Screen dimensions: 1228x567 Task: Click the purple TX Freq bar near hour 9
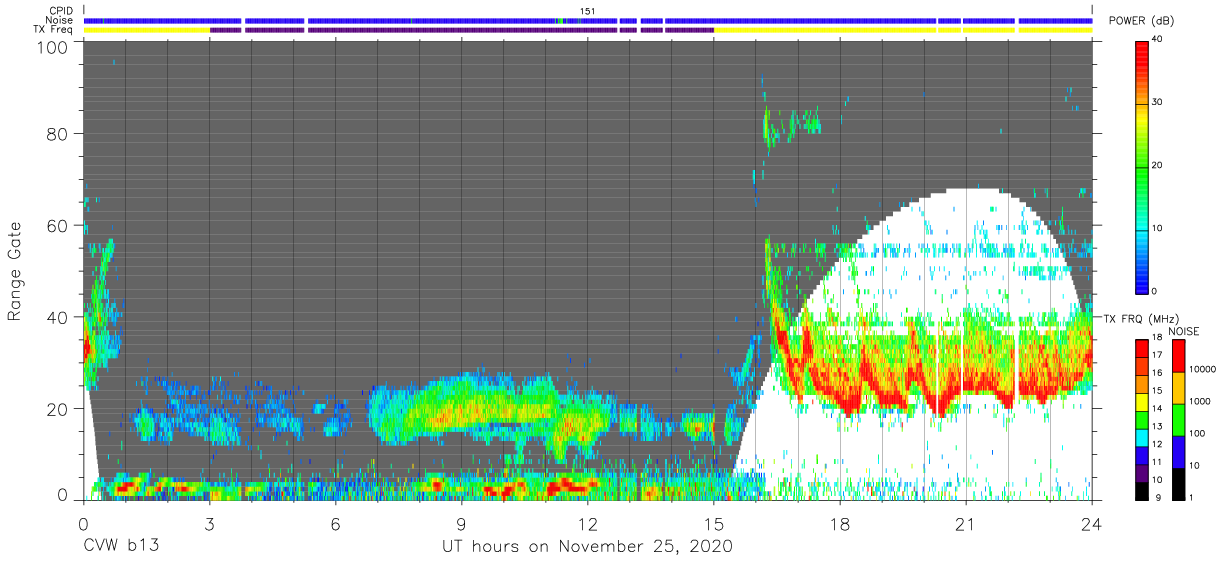pyautogui.click(x=461, y=30)
